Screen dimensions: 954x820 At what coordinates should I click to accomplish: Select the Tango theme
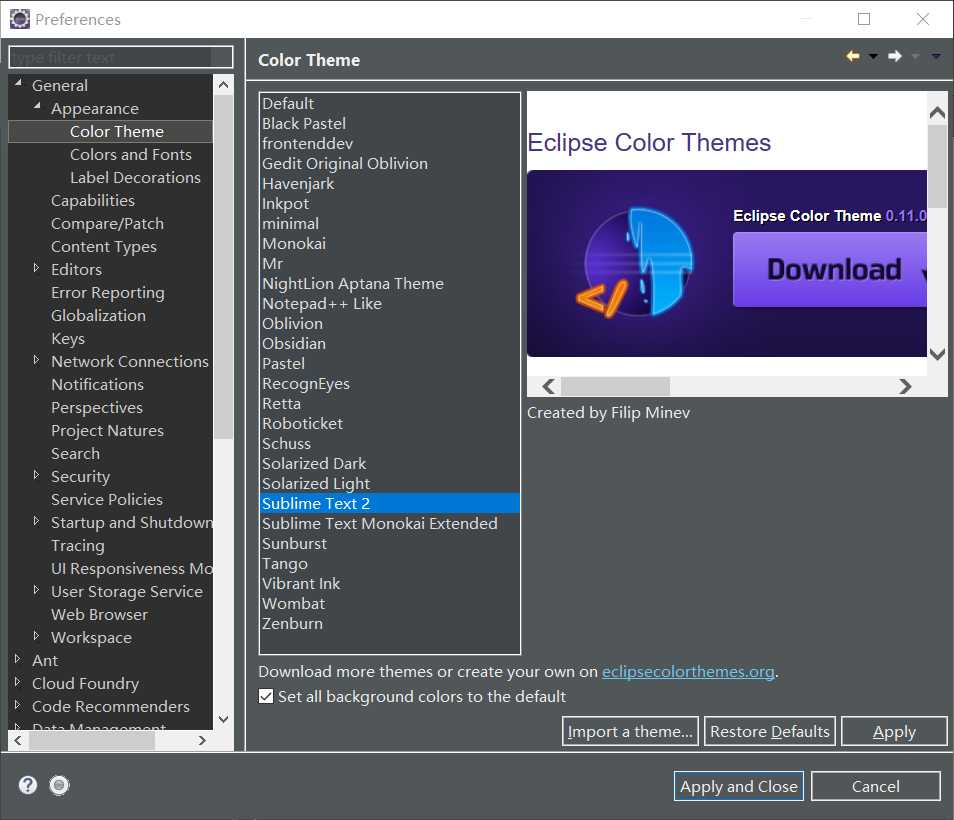point(389,563)
